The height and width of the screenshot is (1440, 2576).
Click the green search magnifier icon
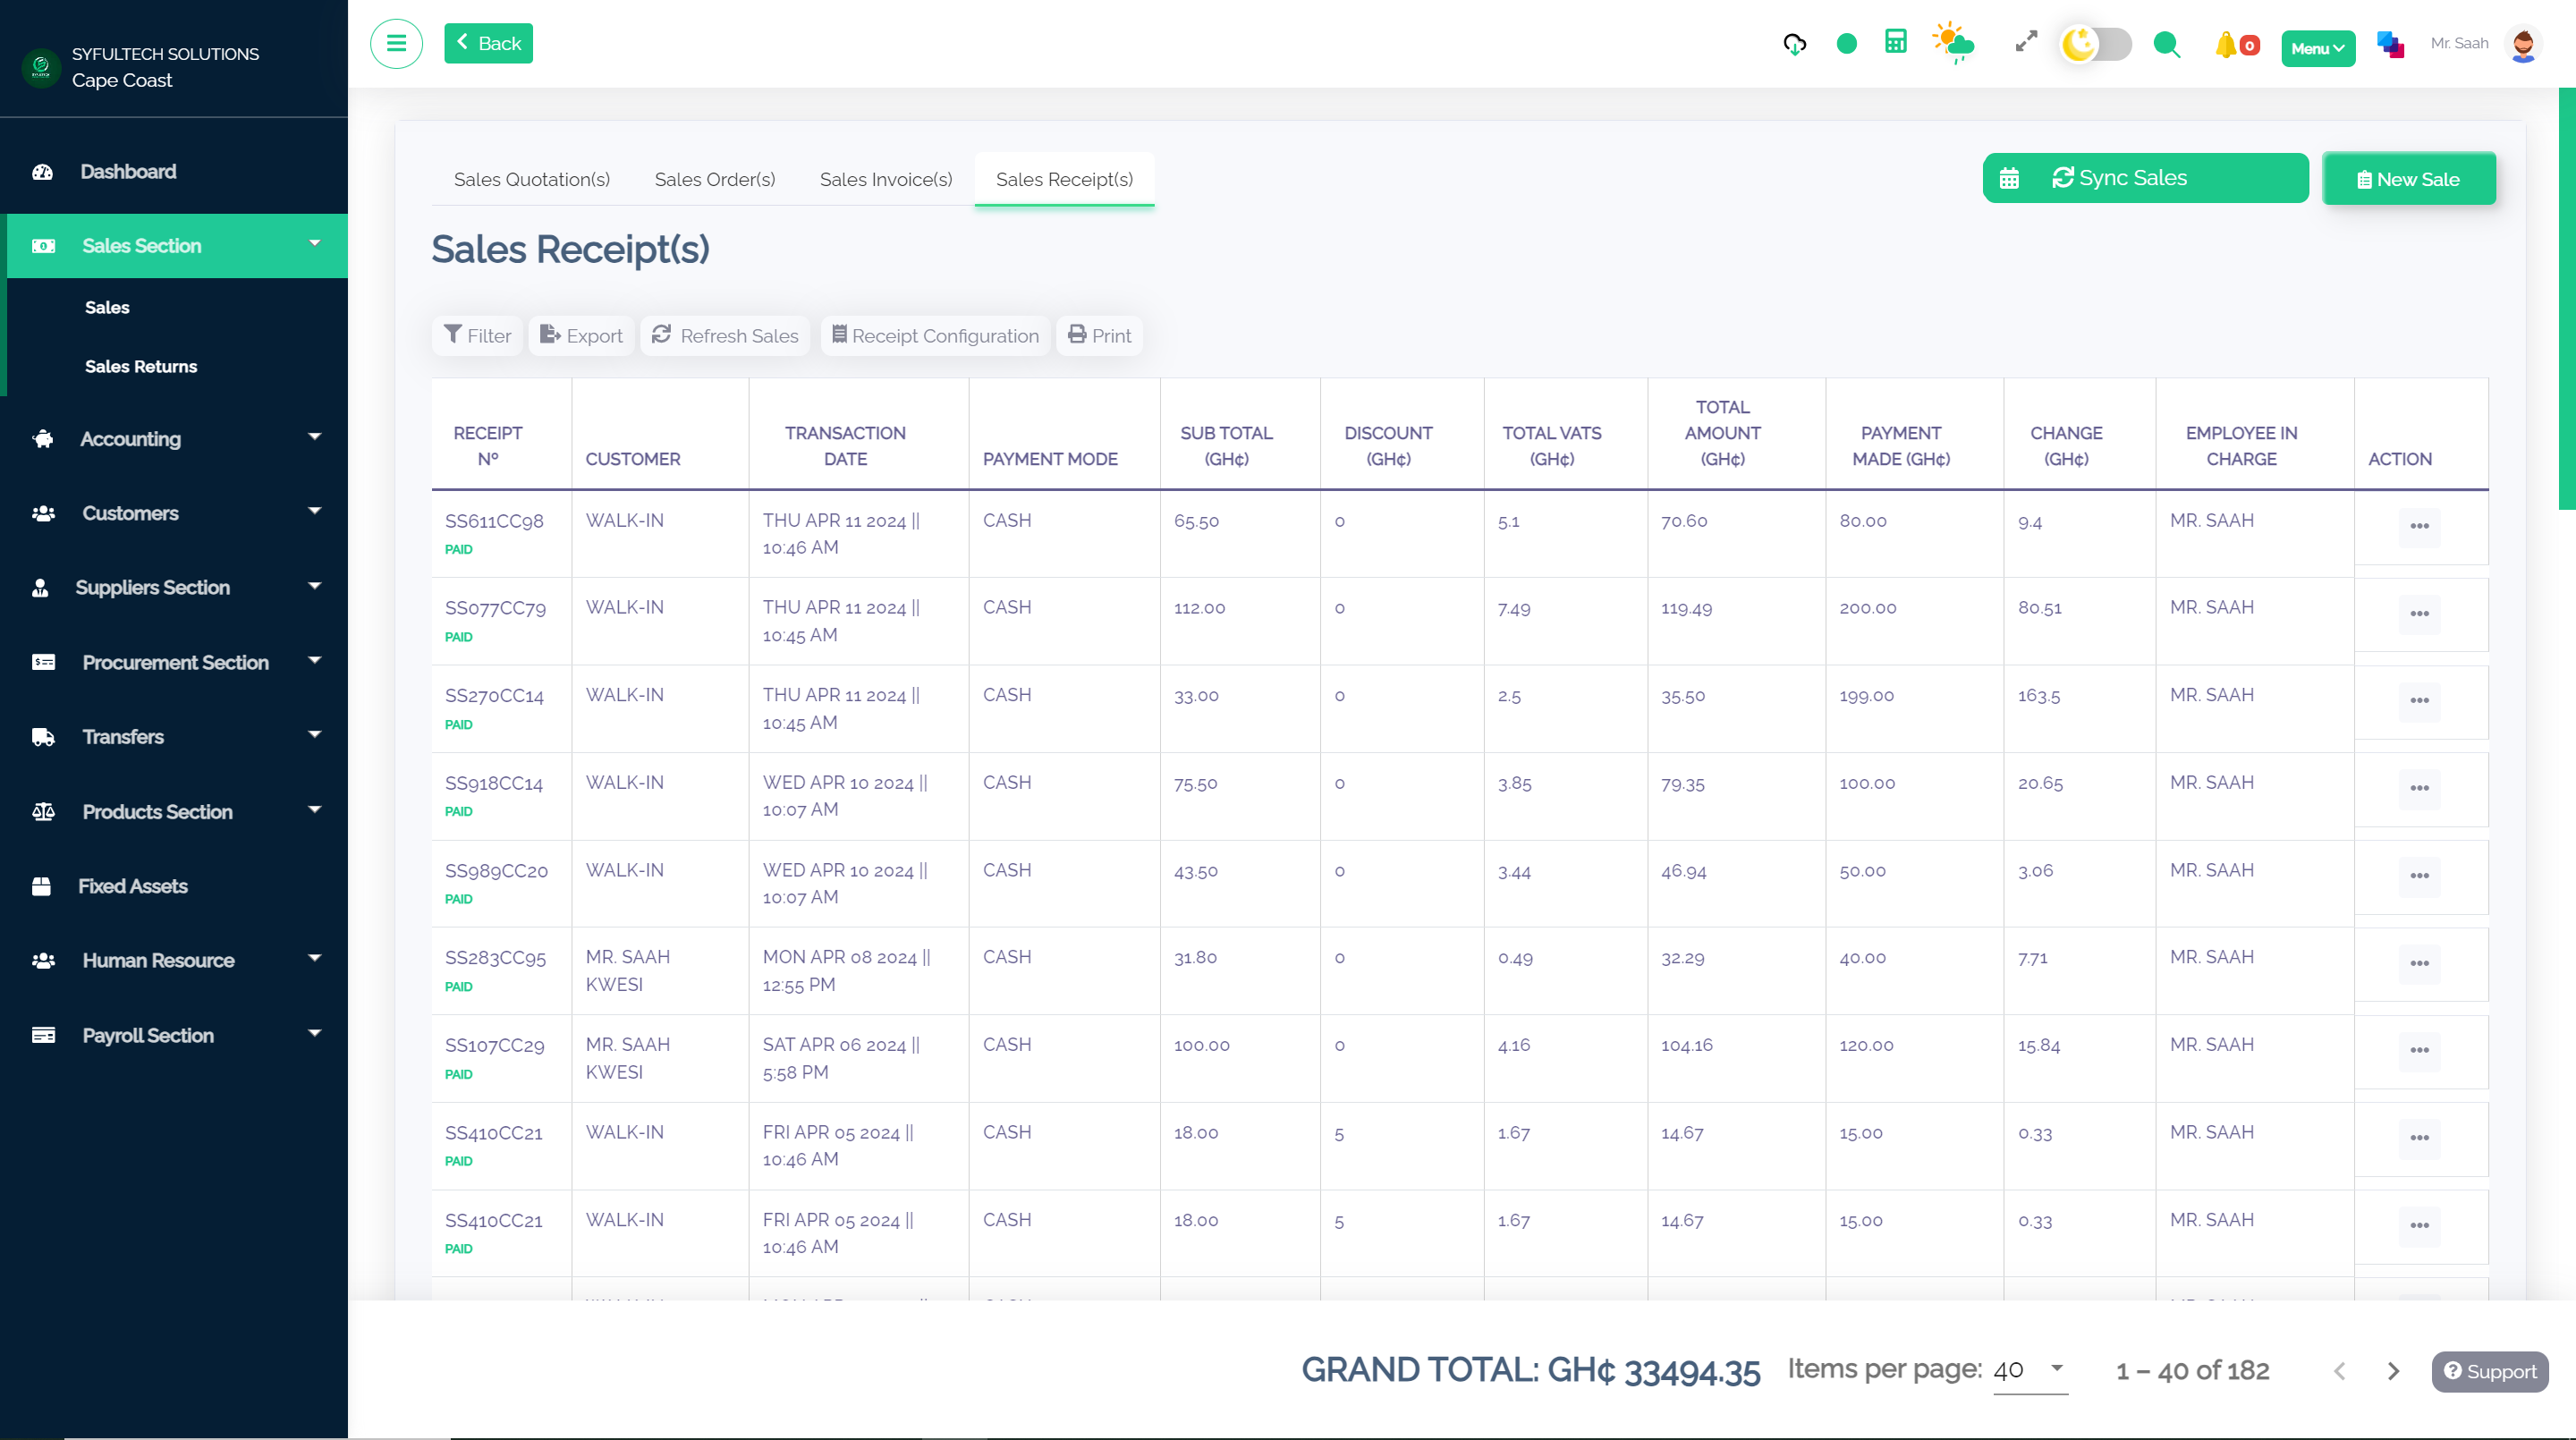pos(2166,44)
